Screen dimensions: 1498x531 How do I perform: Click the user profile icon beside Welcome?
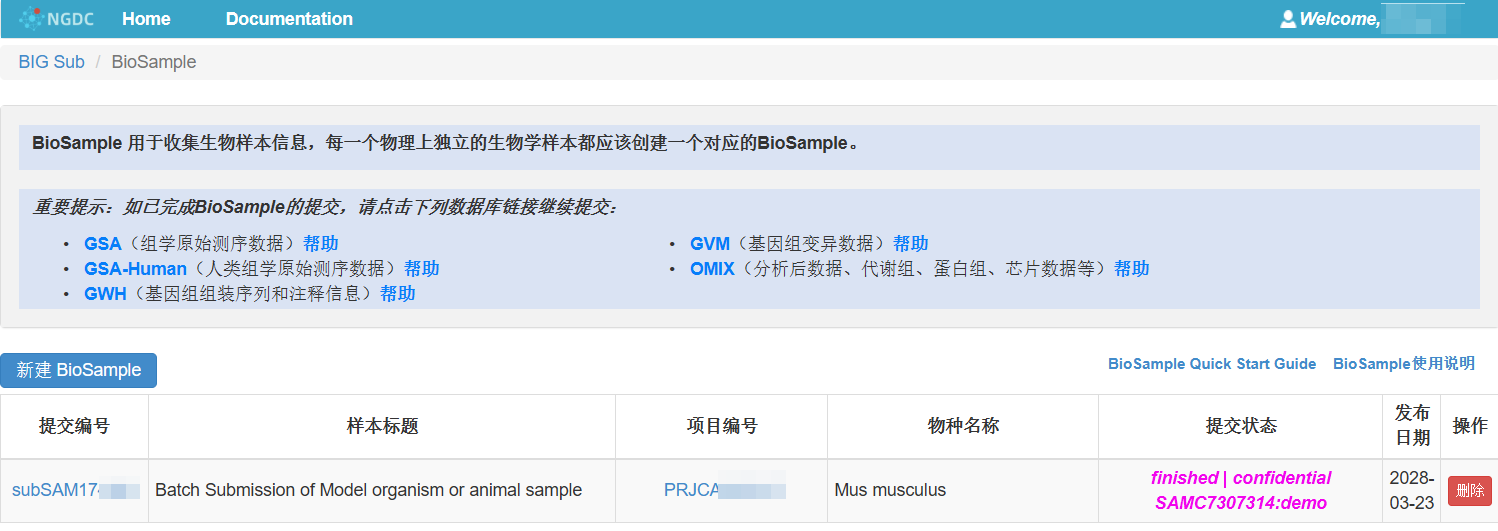tap(1288, 19)
